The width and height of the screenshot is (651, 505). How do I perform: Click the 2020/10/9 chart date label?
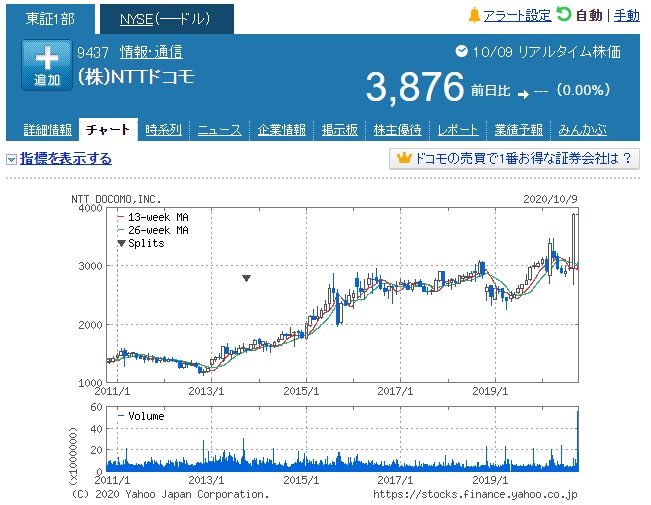pos(550,199)
